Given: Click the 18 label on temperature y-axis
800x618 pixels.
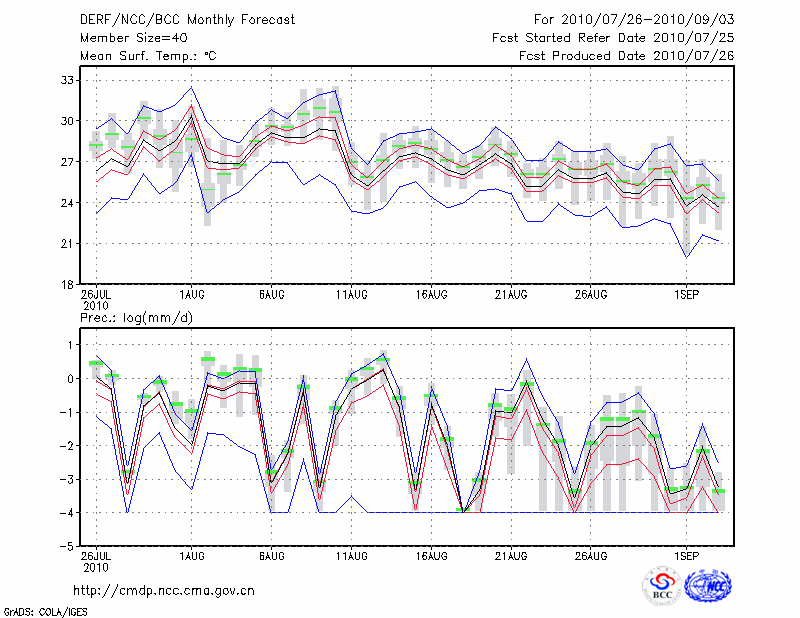Looking at the screenshot, I should click(x=68, y=284).
